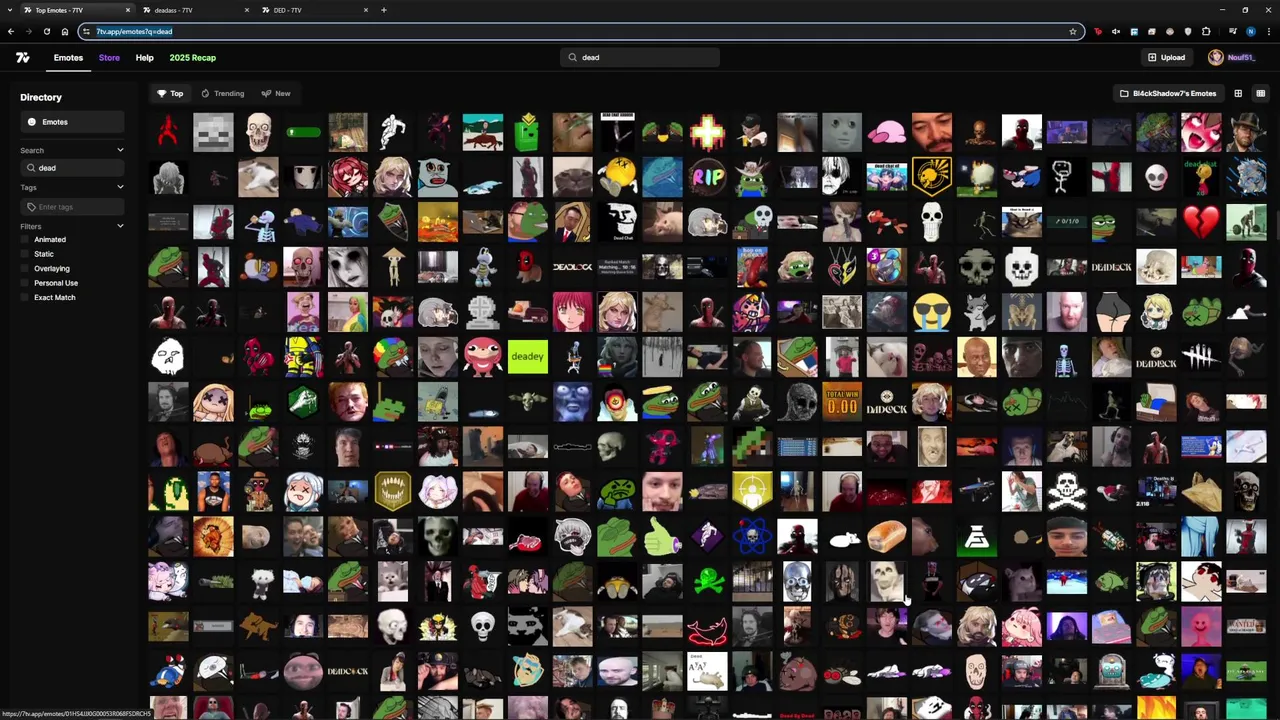Open the green deadey text emote

pos(527,357)
